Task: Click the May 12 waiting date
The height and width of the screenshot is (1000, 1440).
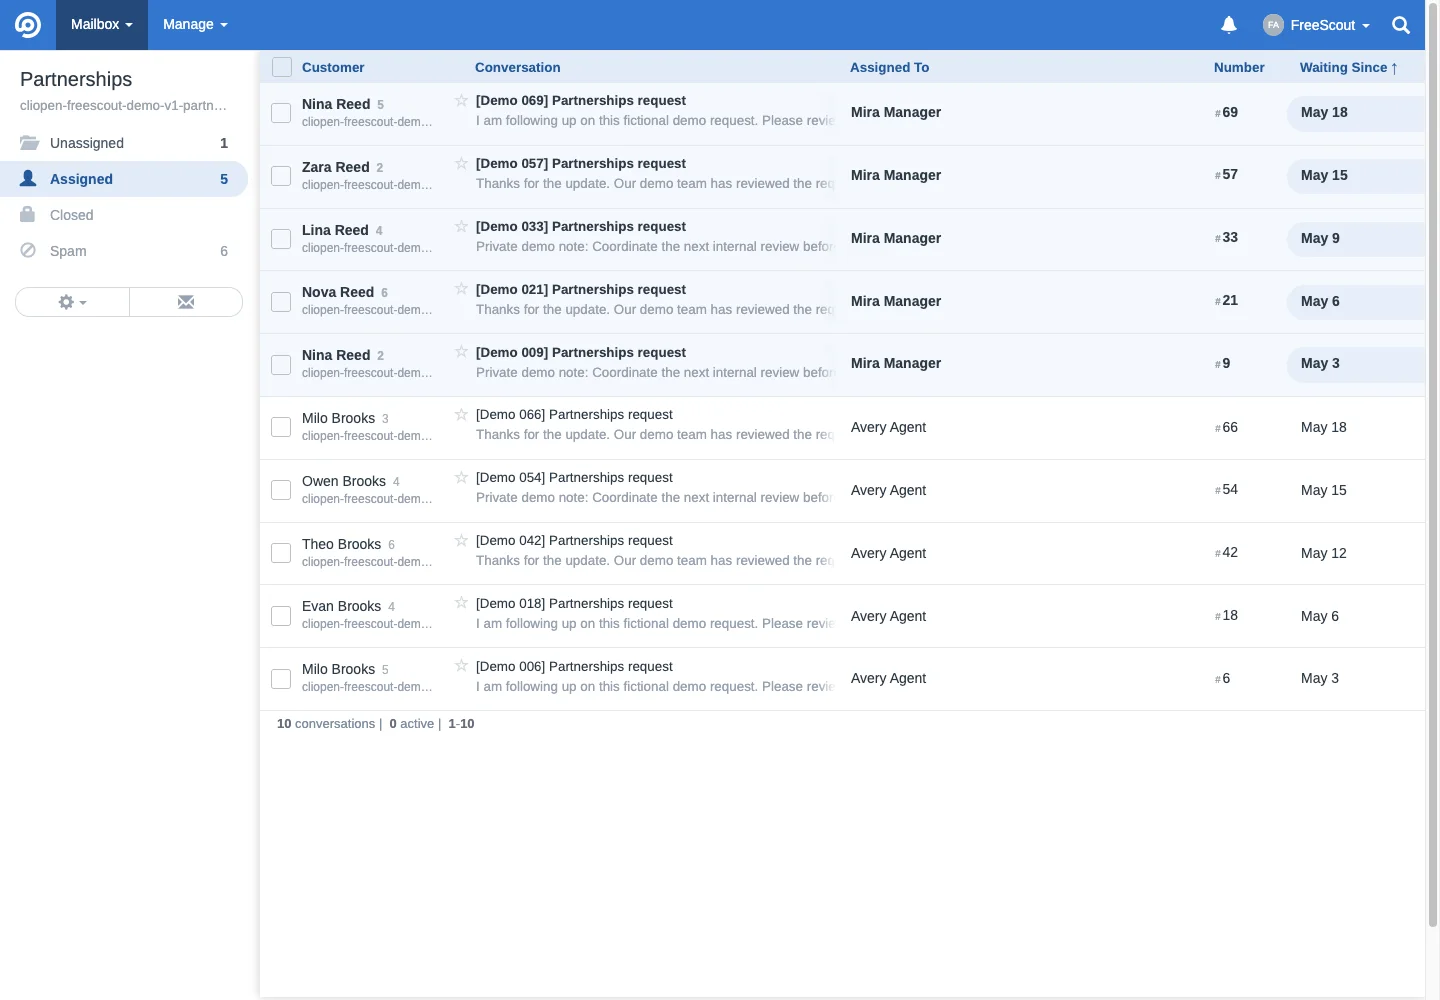Action: pyautogui.click(x=1324, y=553)
